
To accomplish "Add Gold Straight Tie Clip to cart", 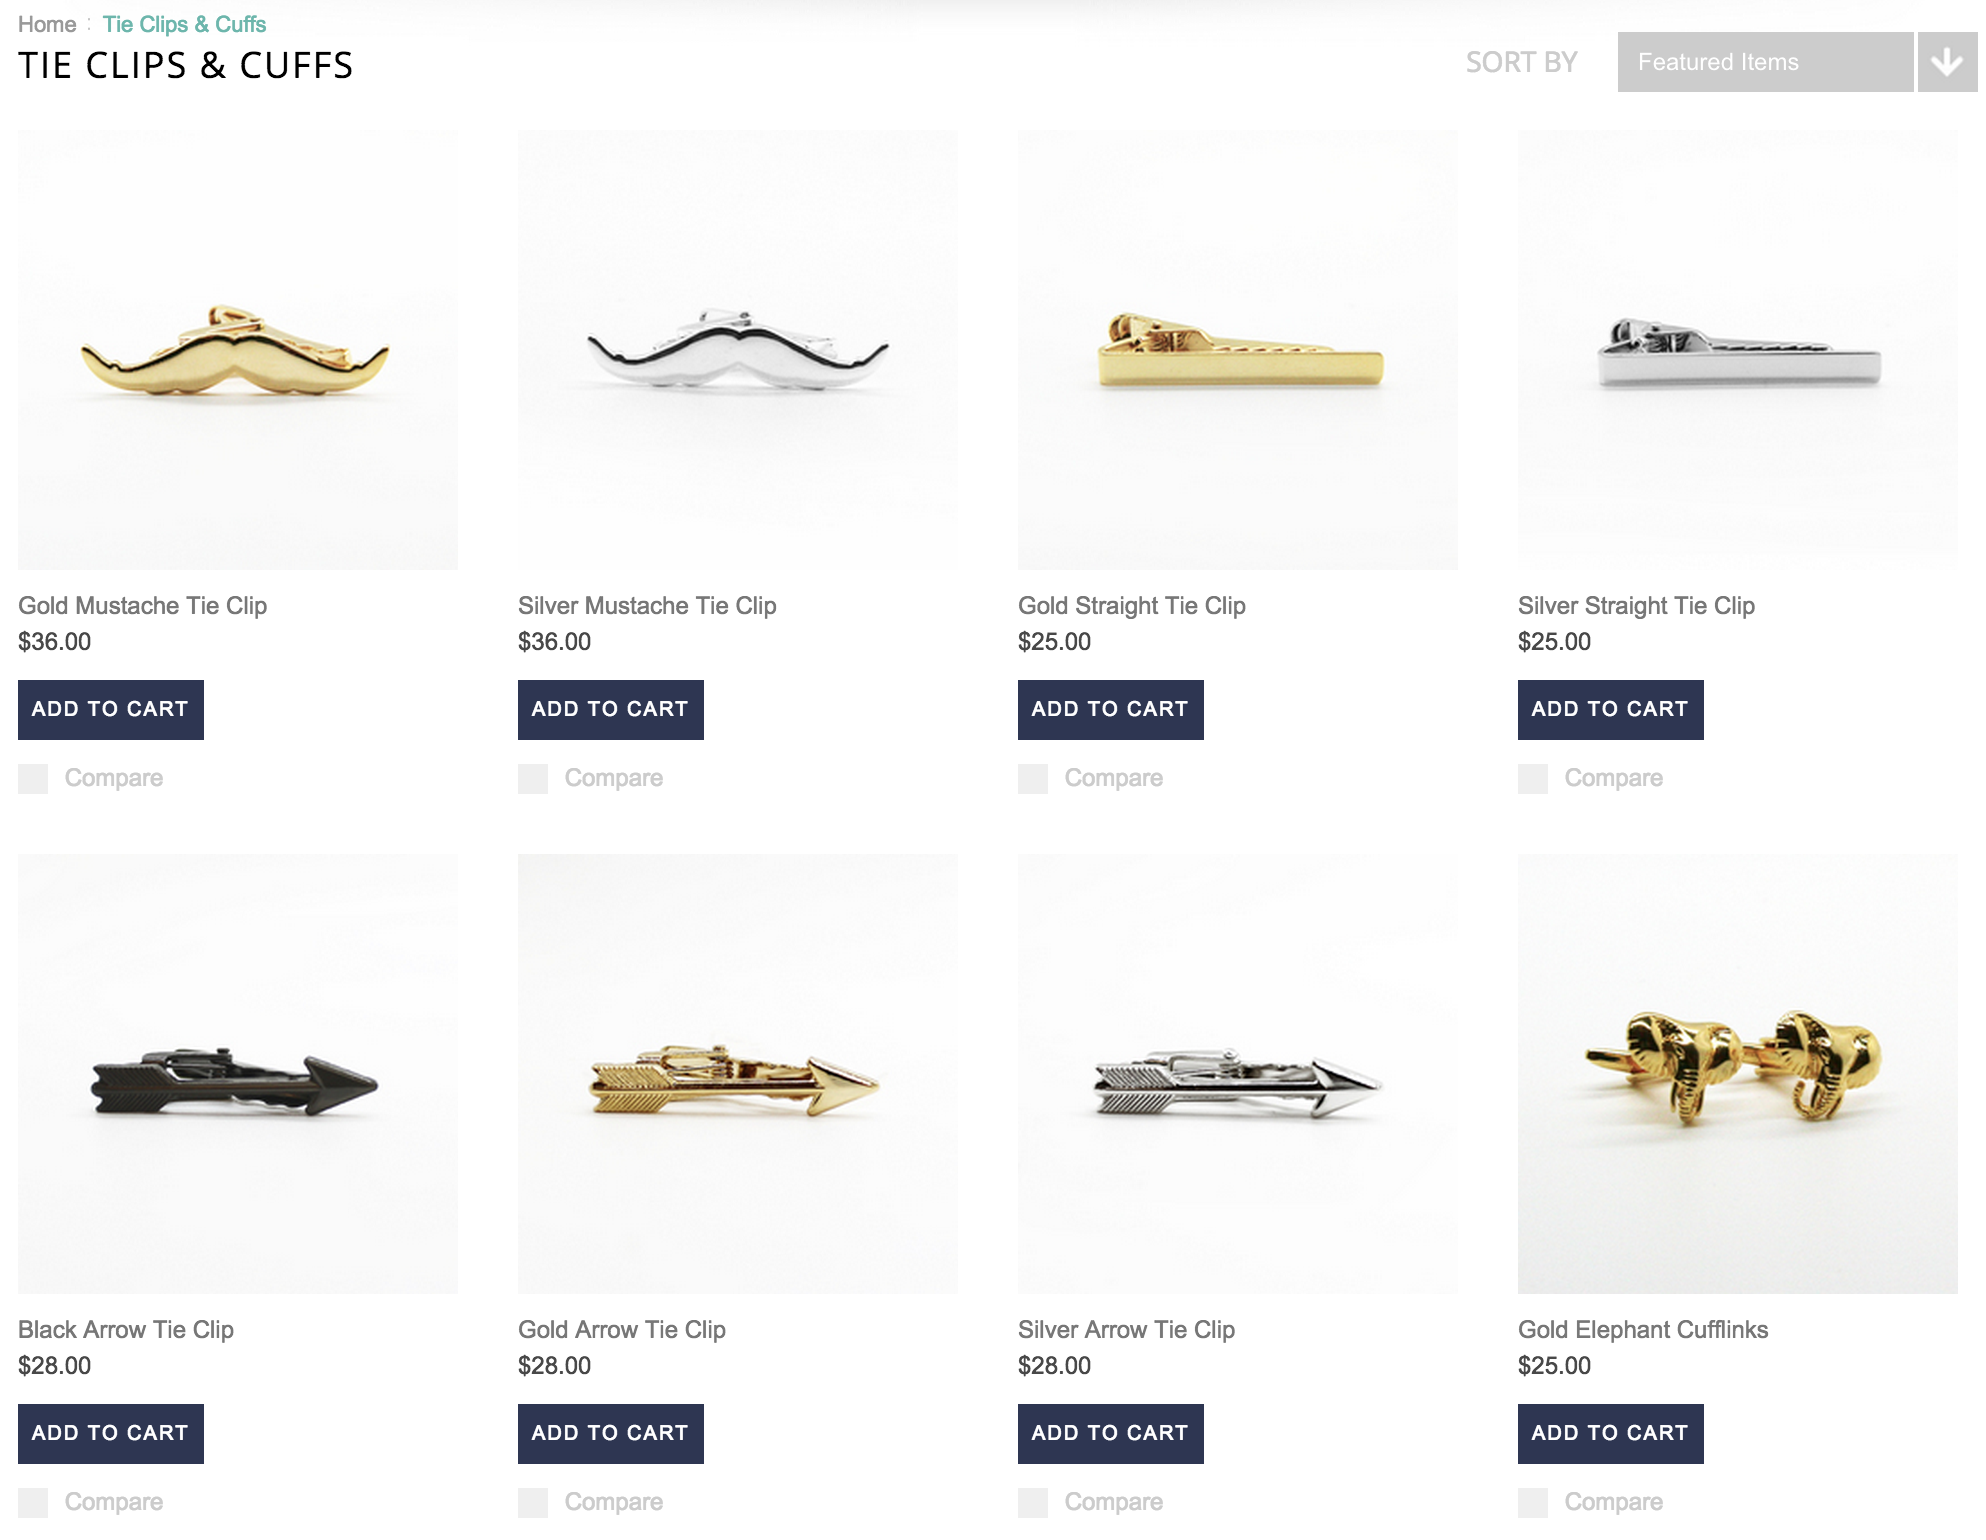I will pyautogui.click(x=1111, y=710).
